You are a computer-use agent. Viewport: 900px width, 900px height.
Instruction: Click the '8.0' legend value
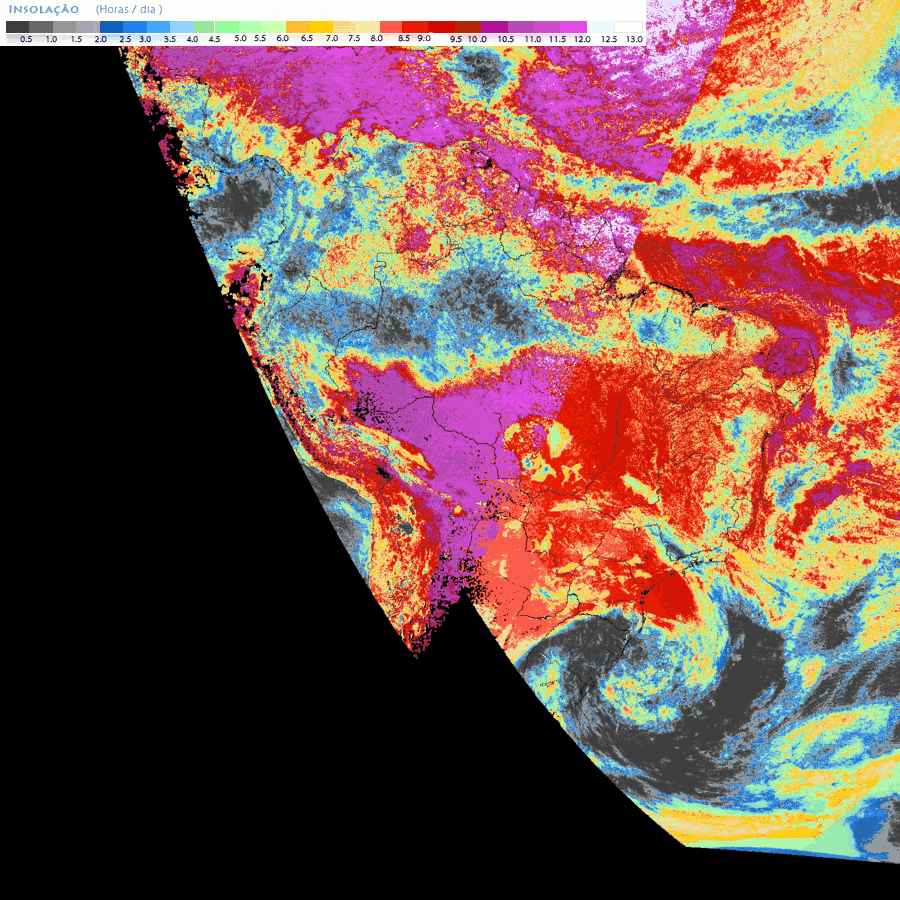click(x=377, y=38)
